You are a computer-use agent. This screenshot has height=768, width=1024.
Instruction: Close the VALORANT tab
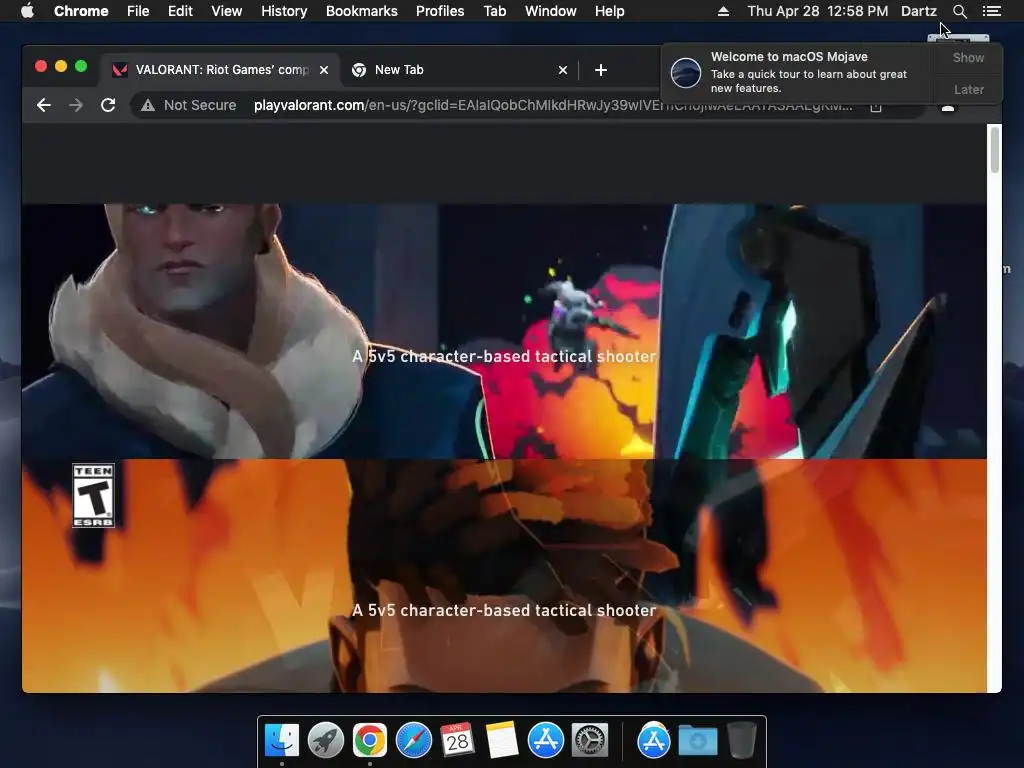(324, 70)
